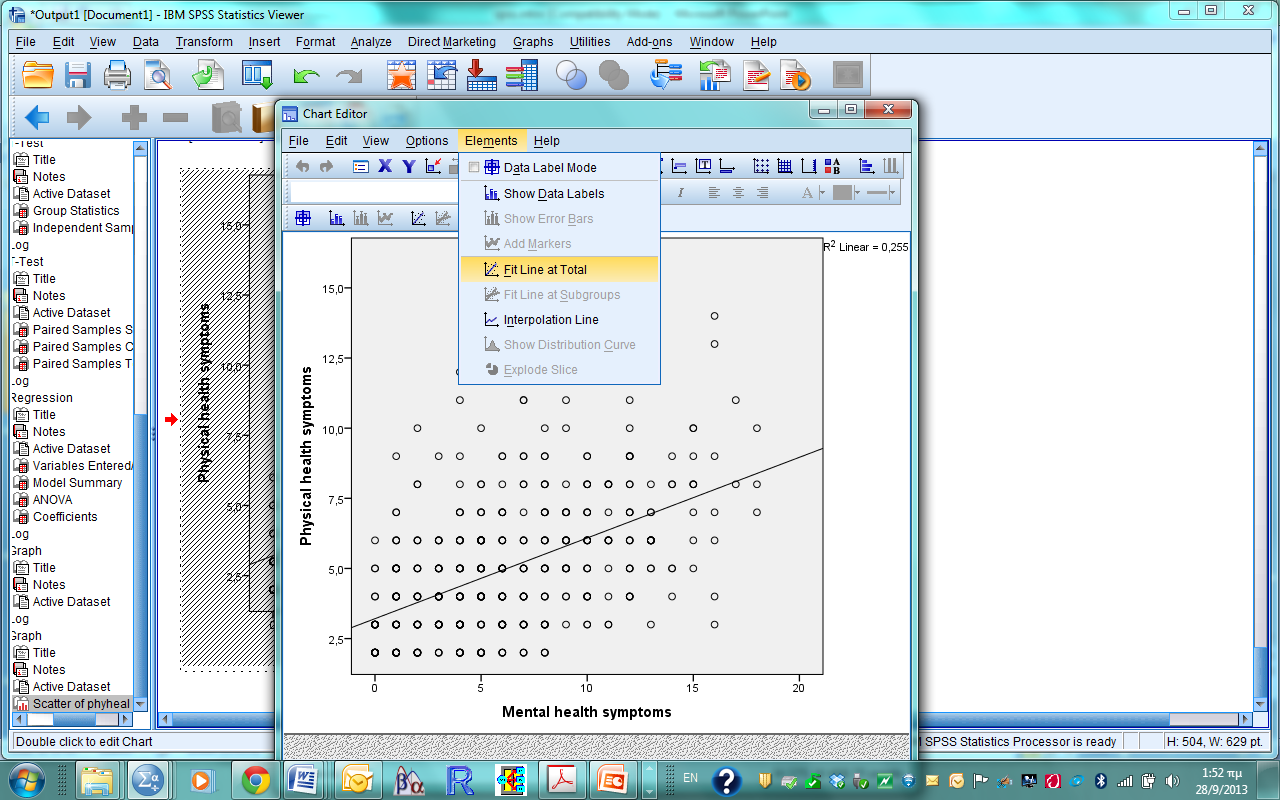Image resolution: width=1280 pixels, height=800 pixels.
Task: Select the Y axis icon in Chart Editor
Action: click(409, 167)
